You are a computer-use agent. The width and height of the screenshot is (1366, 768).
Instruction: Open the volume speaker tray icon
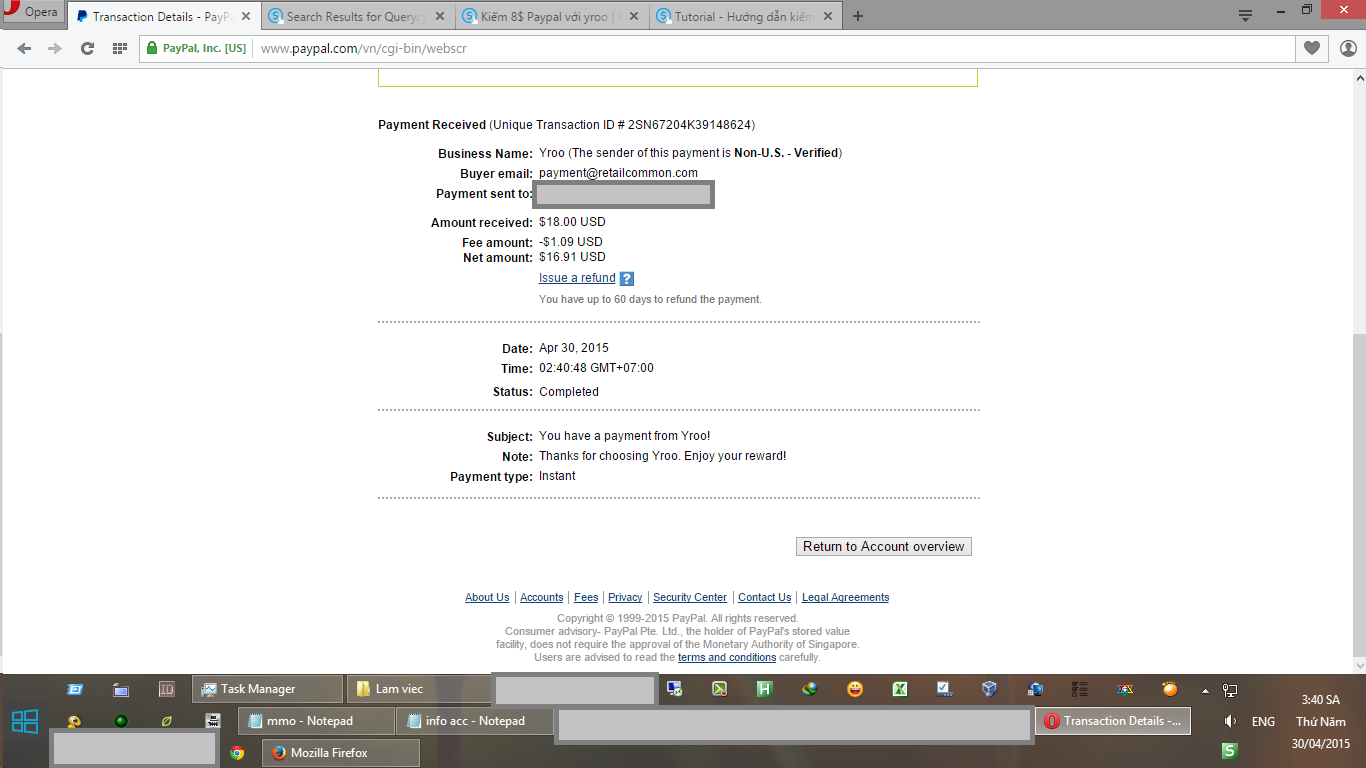pos(1231,721)
